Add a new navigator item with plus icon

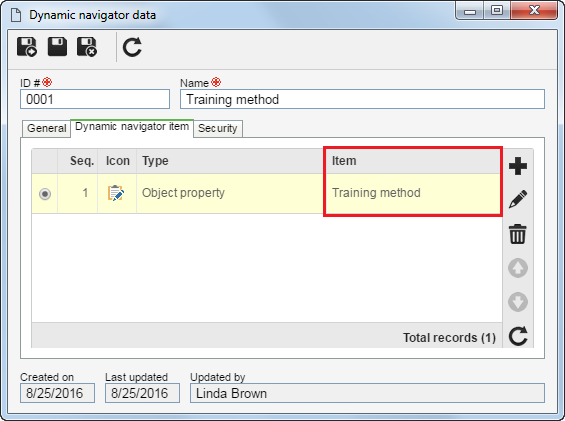tap(518, 166)
